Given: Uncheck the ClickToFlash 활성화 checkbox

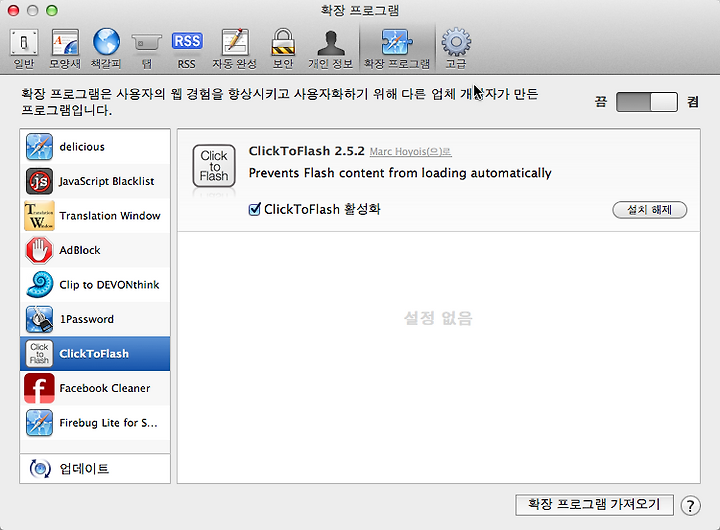Looking at the screenshot, I should (254, 209).
